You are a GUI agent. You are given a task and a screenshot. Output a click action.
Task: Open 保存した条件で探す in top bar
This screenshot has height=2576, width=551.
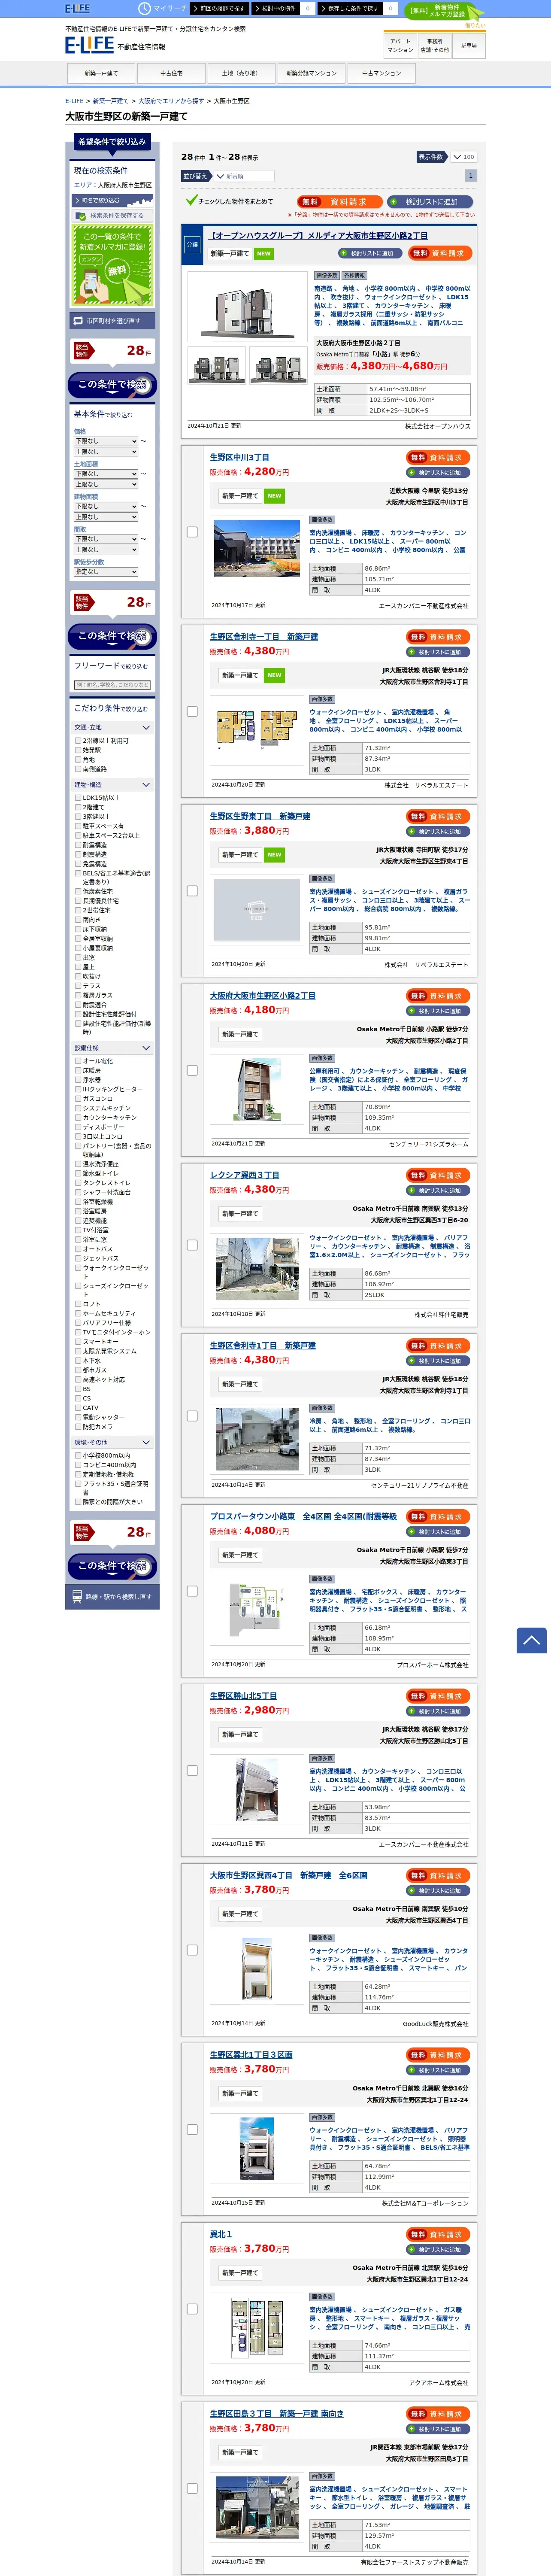click(x=351, y=8)
